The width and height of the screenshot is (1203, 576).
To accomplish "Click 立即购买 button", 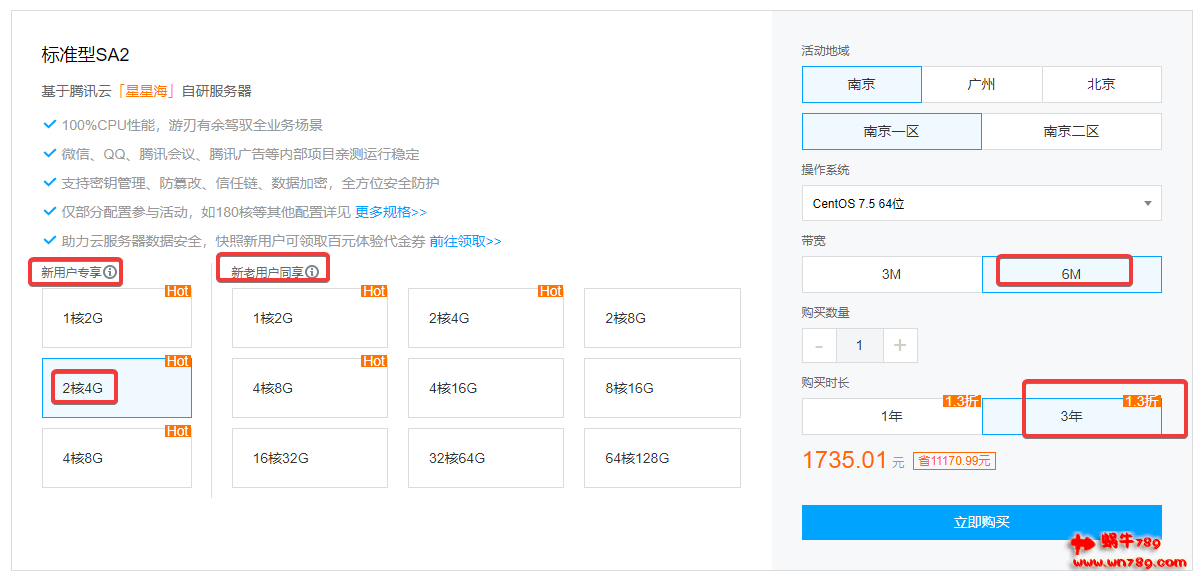I will pos(981,522).
